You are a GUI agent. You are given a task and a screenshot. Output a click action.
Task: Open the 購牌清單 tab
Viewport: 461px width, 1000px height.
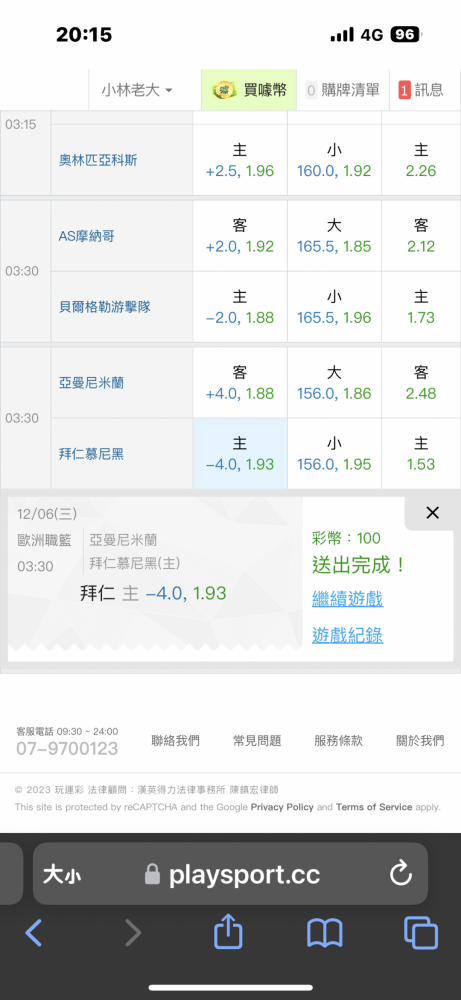(342, 90)
